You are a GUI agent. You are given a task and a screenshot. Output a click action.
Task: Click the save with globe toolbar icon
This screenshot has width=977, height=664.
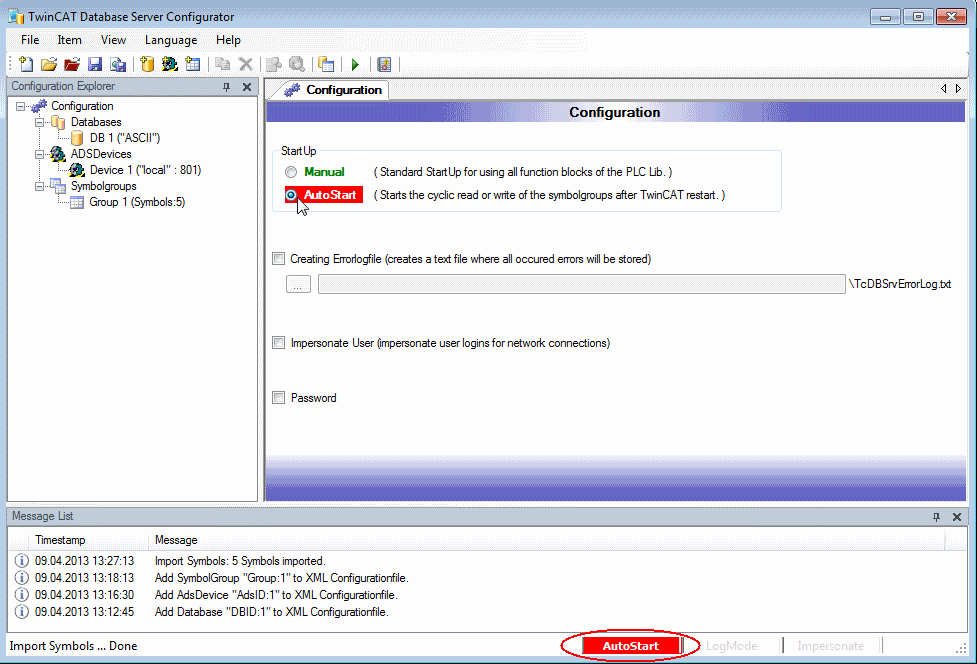click(x=118, y=64)
